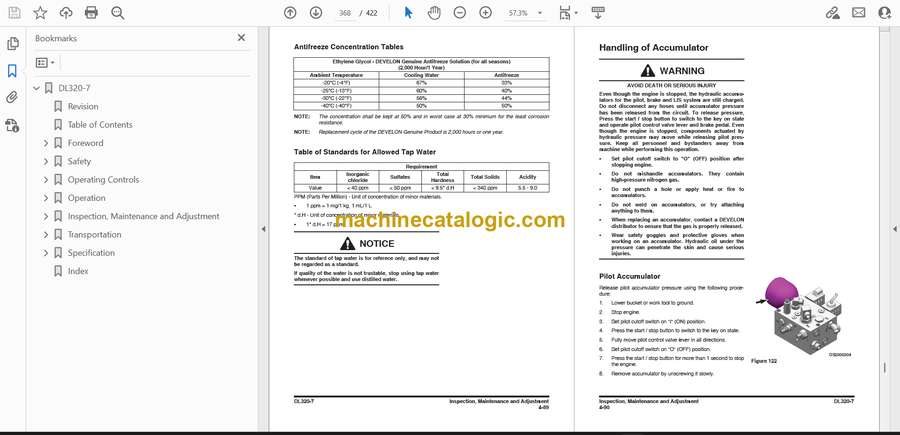This screenshot has width=900, height=435.
Task: Add a star bookmark to this file
Action: (x=40, y=13)
